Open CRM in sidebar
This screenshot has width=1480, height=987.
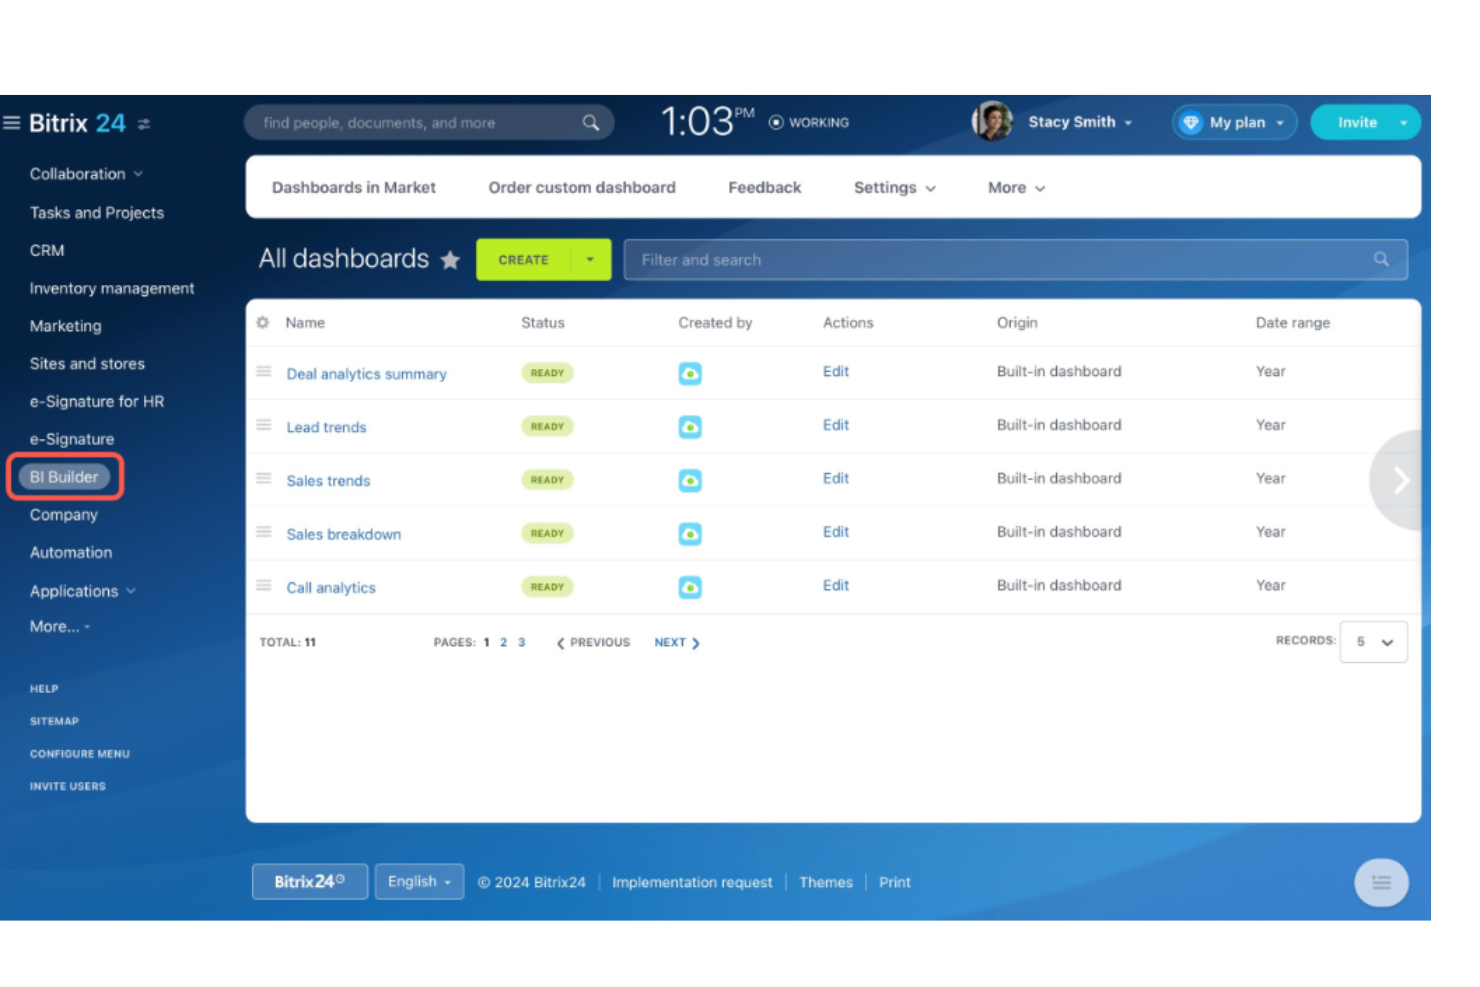click(x=47, y=251)
